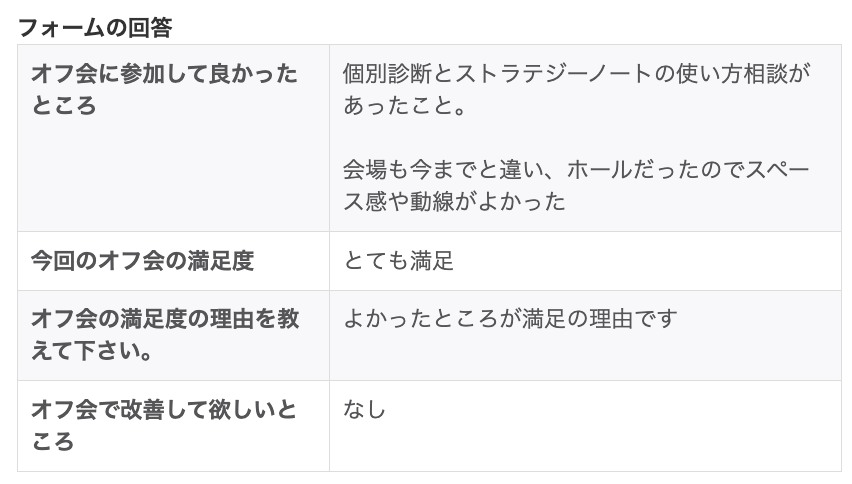Click the とても満足 answer
Image resolution: width=852 pixels, height=484 pixels.
coord(398,261)
